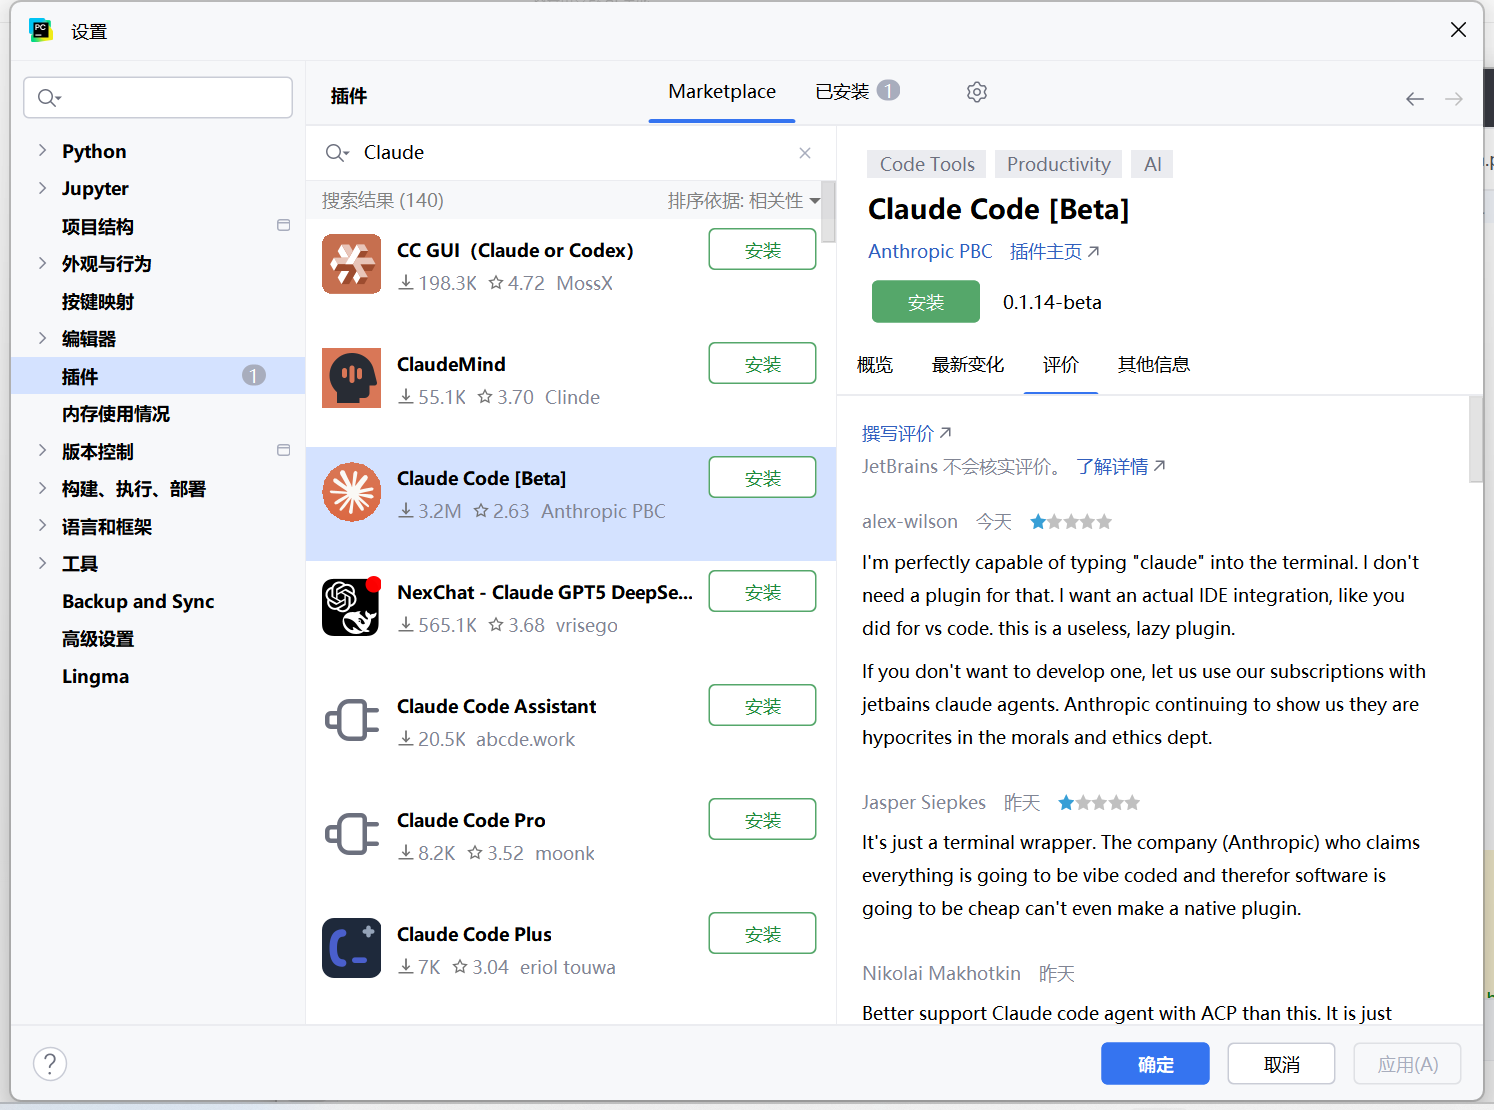Close the settings dialog

click(x=1459, y=30)
